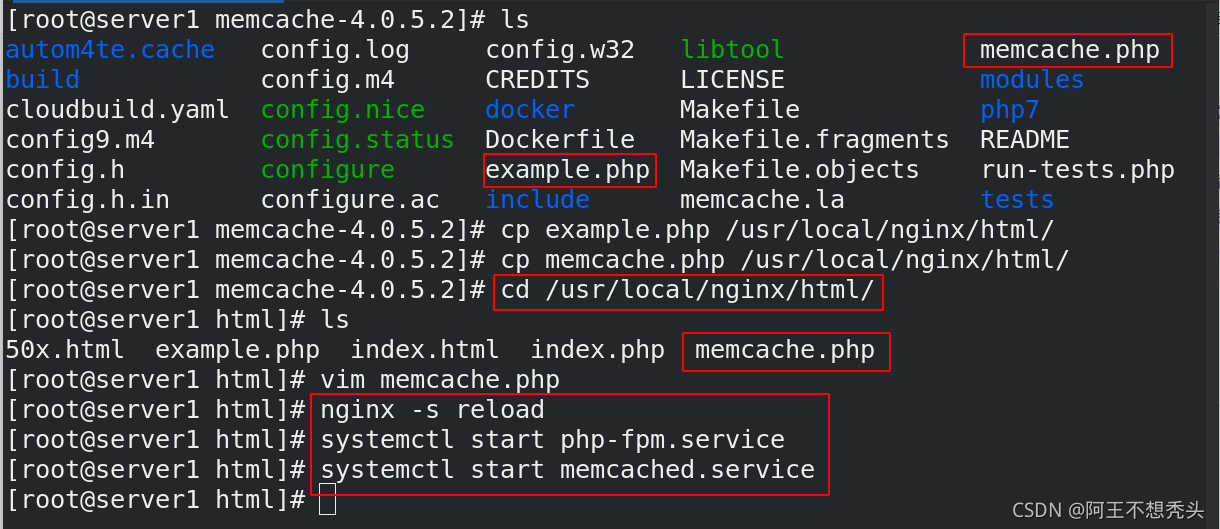Click the terminal cursor at the last prompt

327,500
